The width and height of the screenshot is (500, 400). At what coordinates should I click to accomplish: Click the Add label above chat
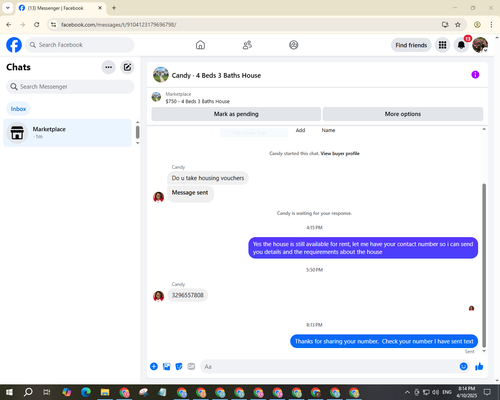point(300,130)
